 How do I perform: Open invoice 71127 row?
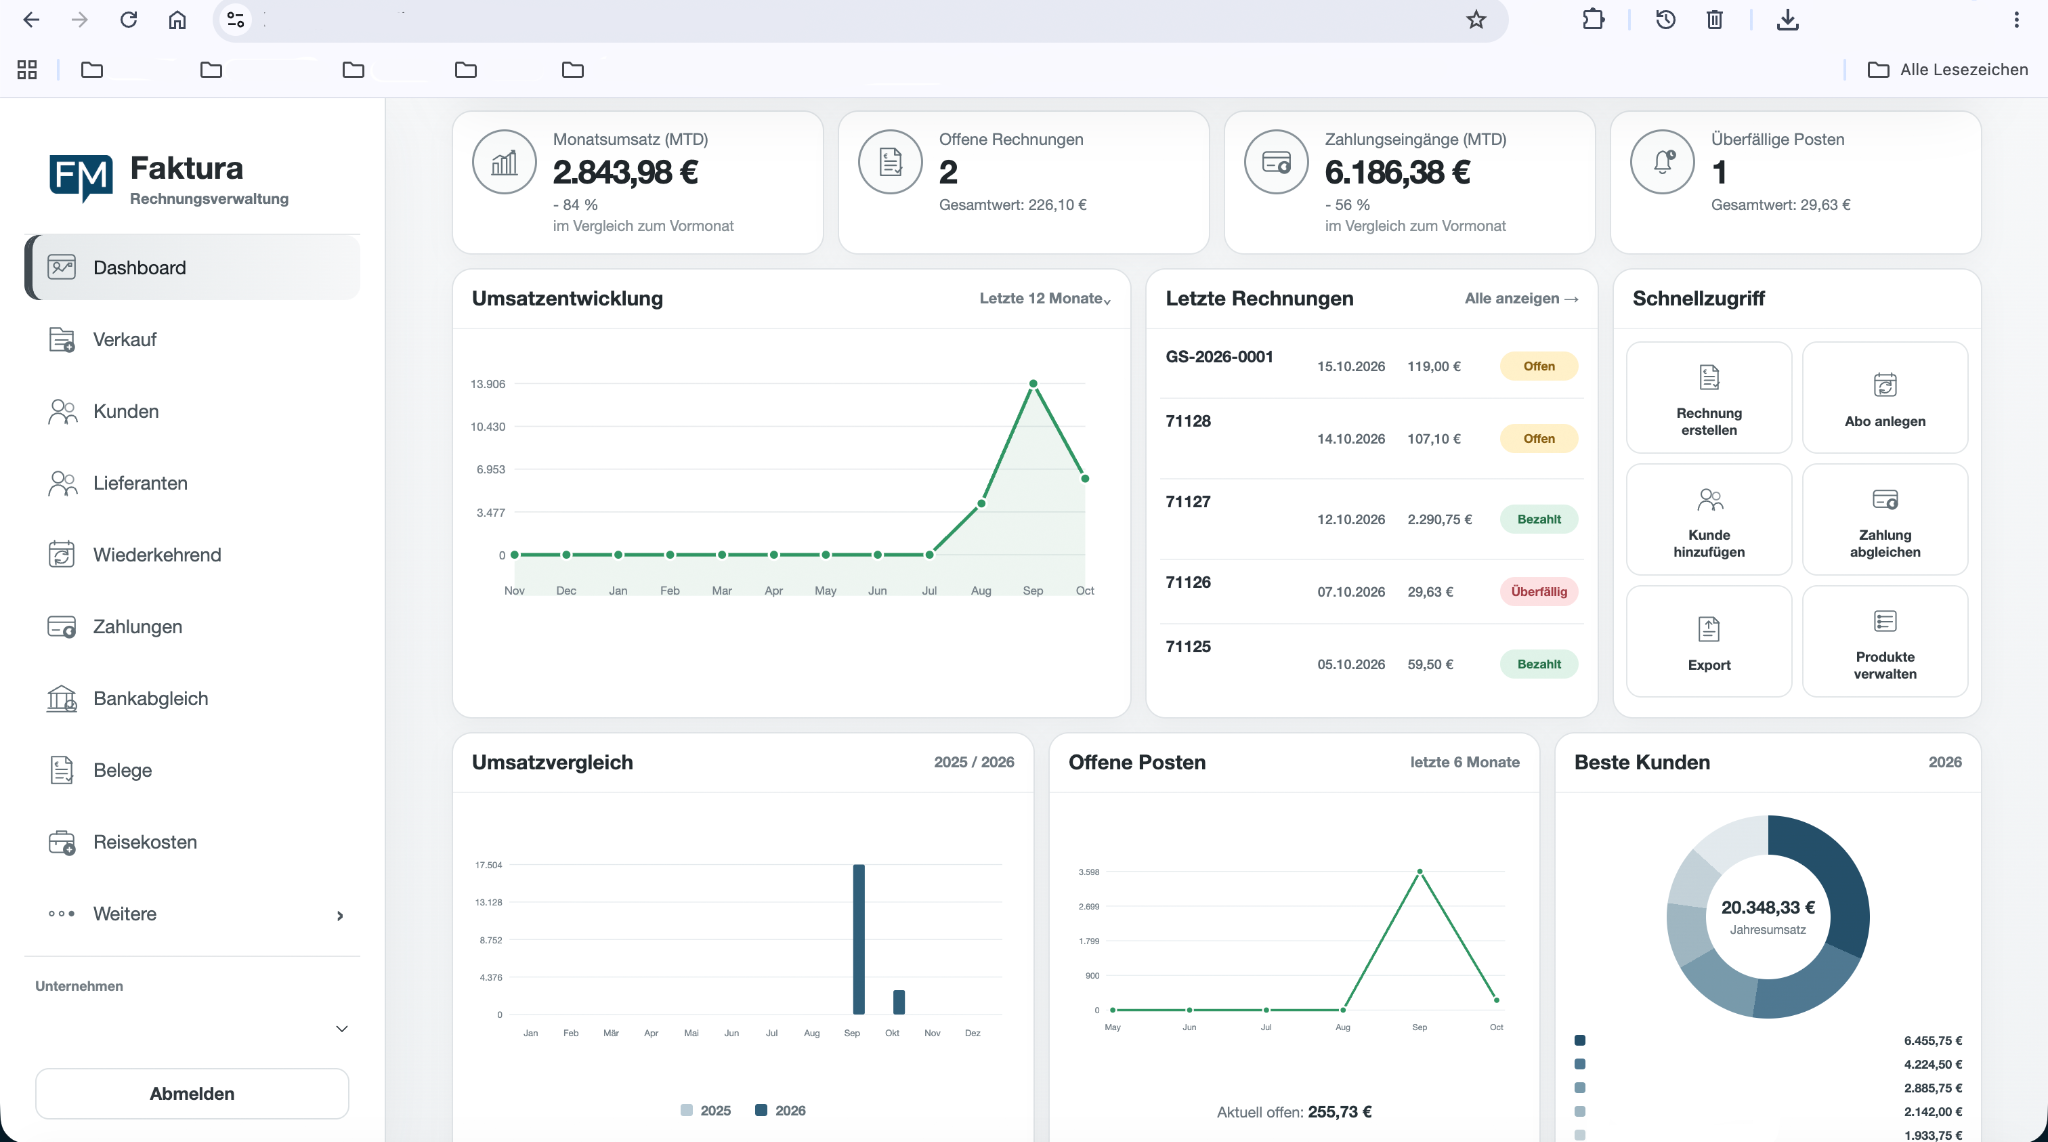[1371, 519]
